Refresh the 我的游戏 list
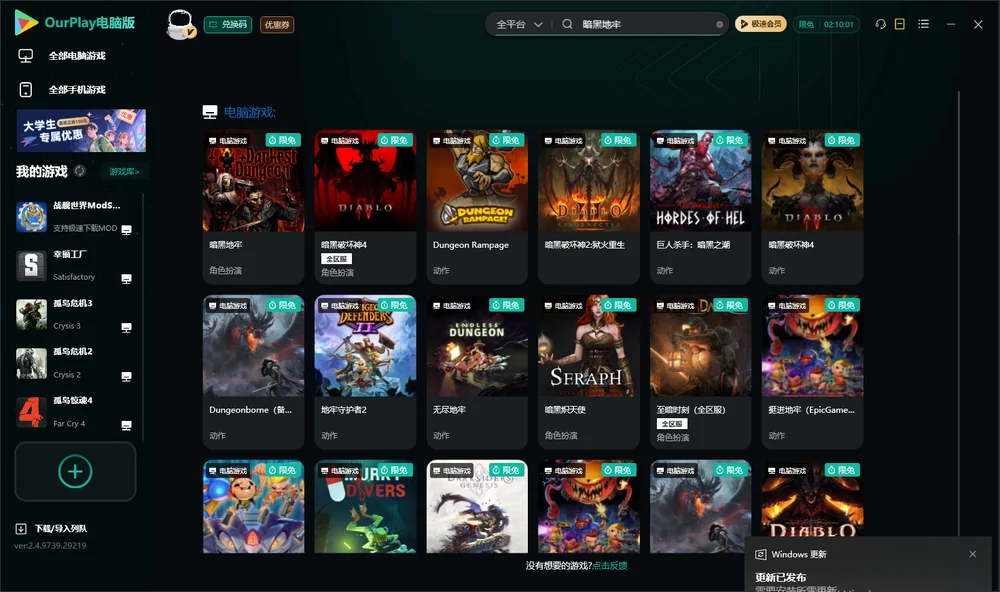Image resolution: width=1000 pixels, height=592 pixels. coord(80,171)
